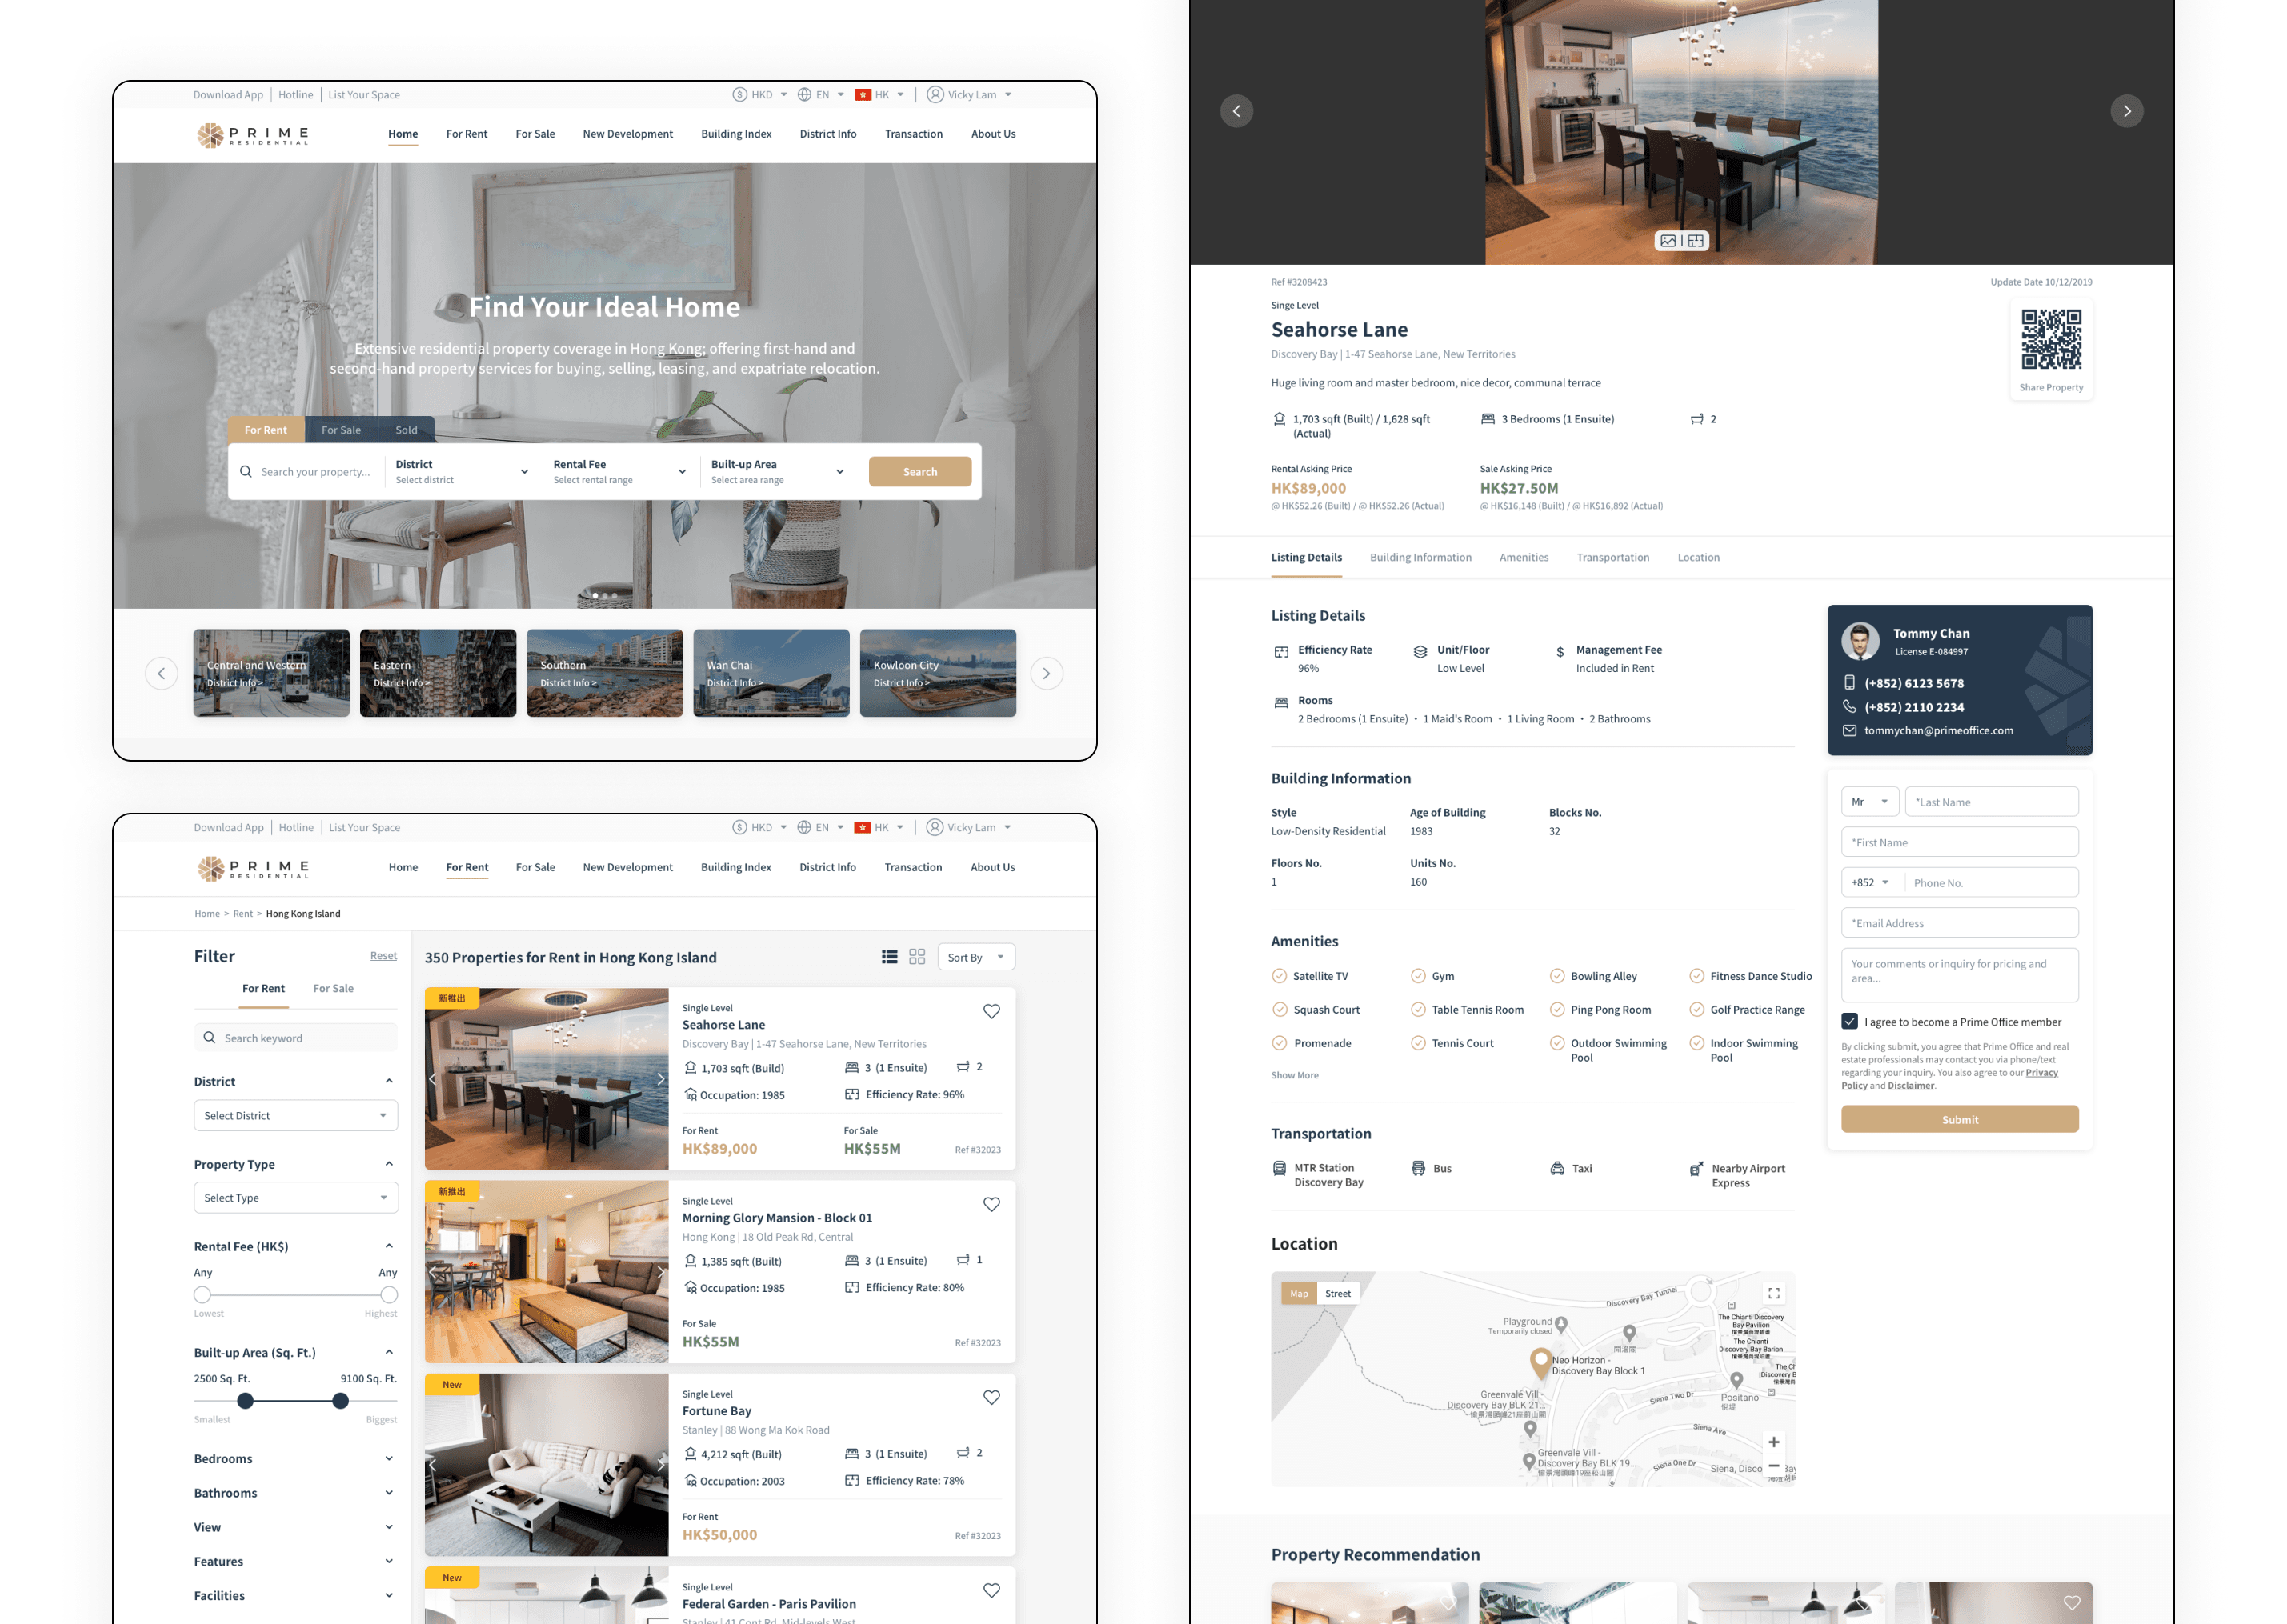Select the For Rent hero search tab
Image resolution: width=2287 pixels, height=1624 pixels.
point(266,430)
